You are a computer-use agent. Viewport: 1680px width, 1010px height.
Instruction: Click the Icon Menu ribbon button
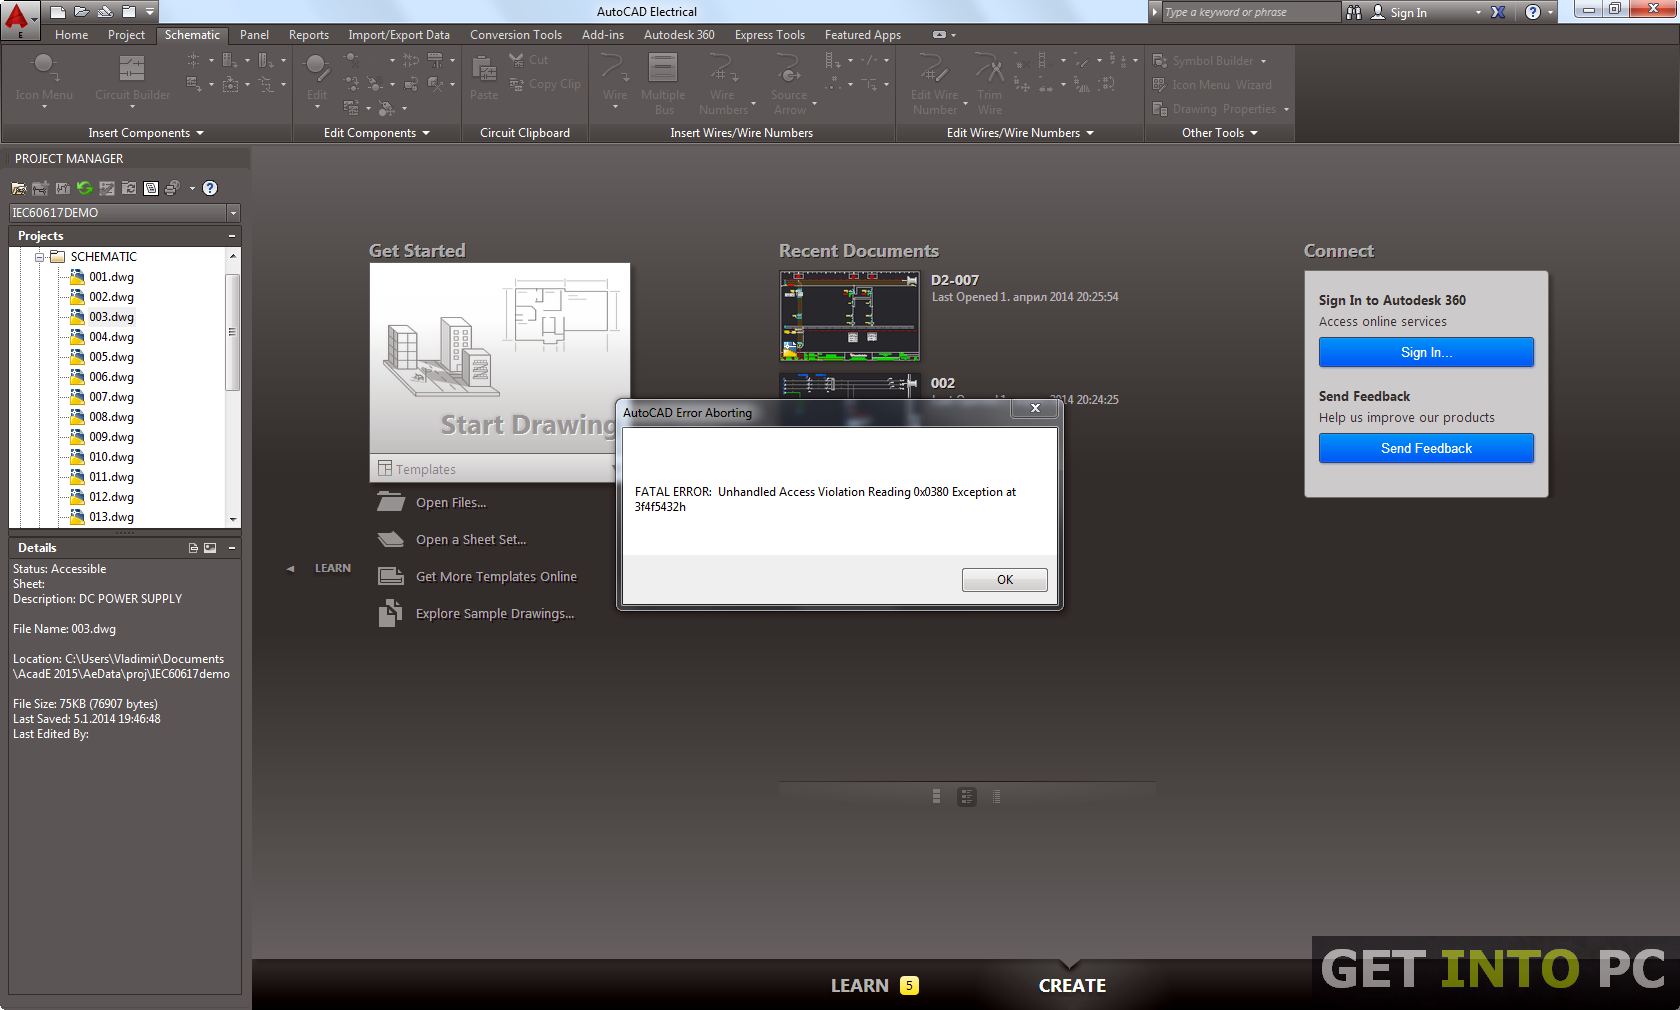(44, 80)
